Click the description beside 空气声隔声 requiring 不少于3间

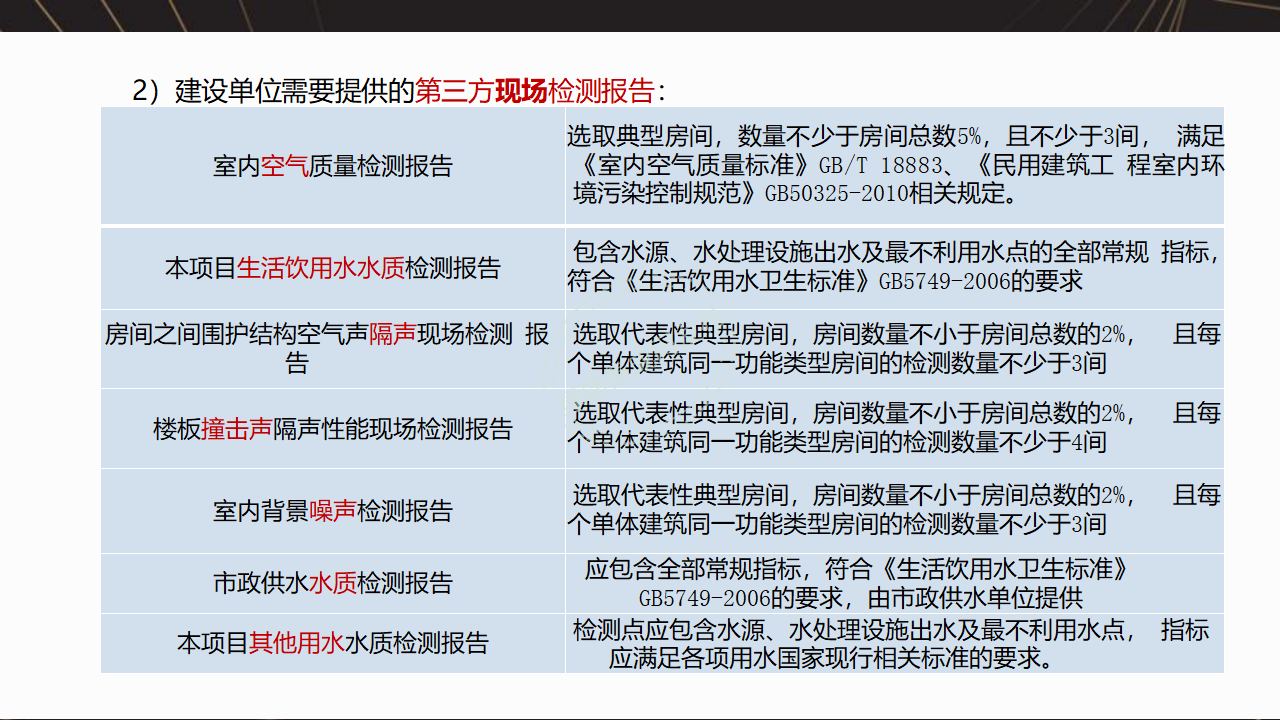point(895,349)
